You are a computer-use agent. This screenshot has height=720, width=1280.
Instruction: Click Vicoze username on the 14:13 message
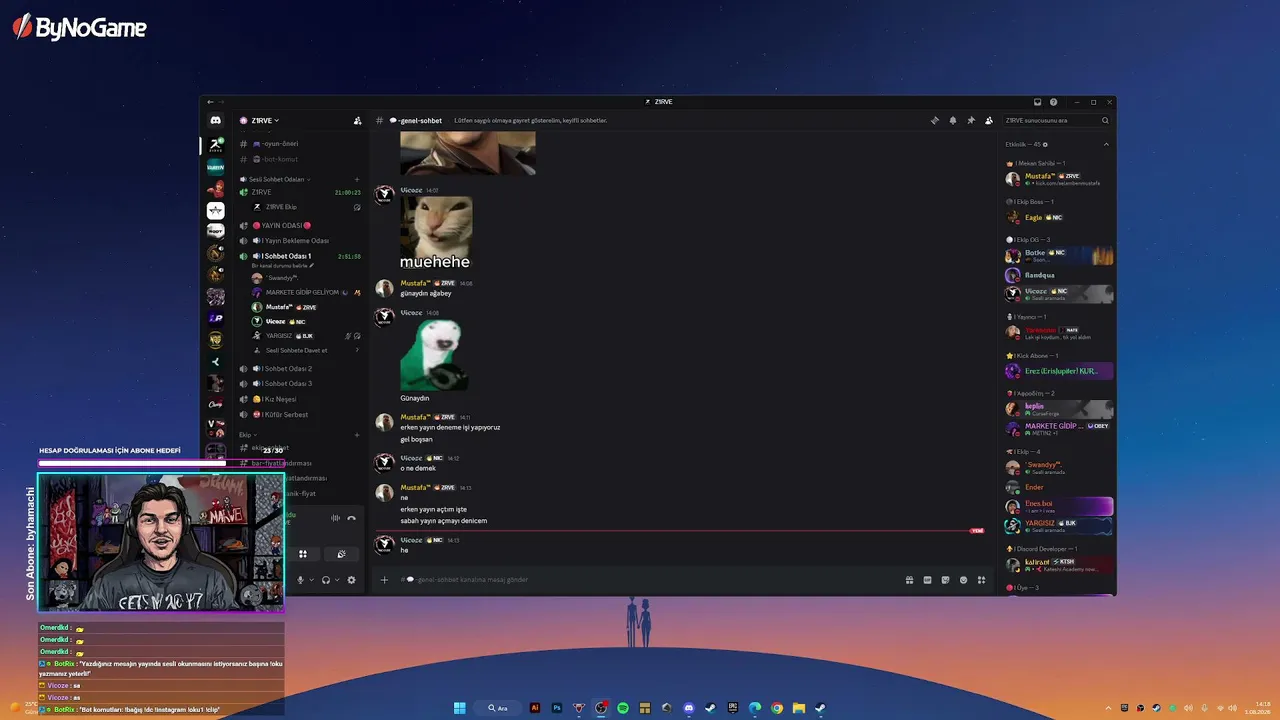pyautogui.click(x=411, y=540)
